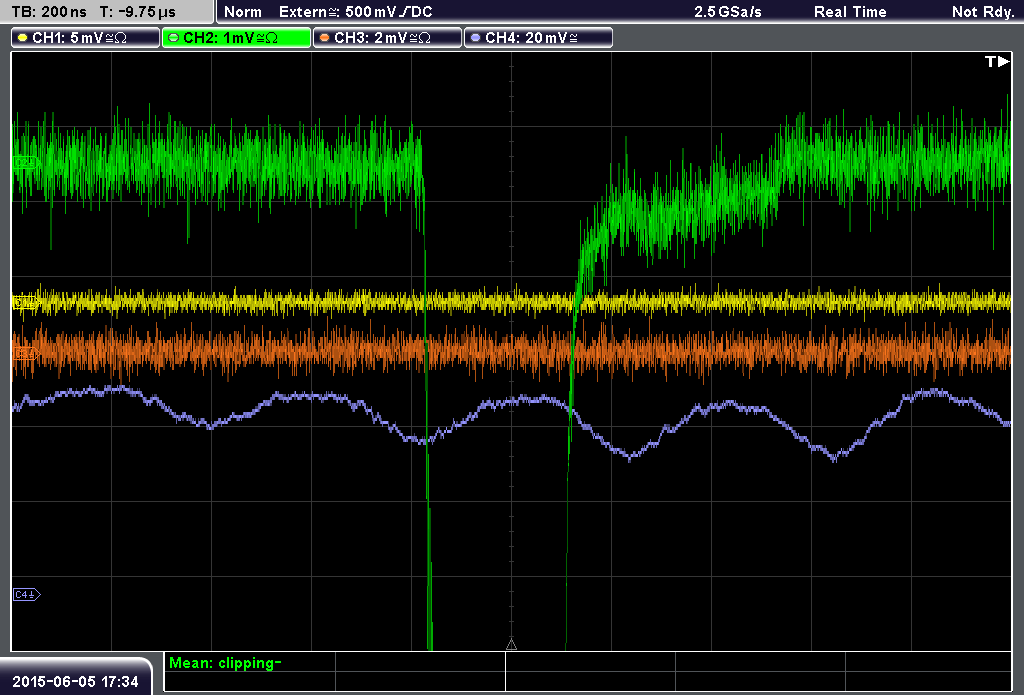Click the Real Time acquisition label
Screen dimensions: 1024x695
850,12
